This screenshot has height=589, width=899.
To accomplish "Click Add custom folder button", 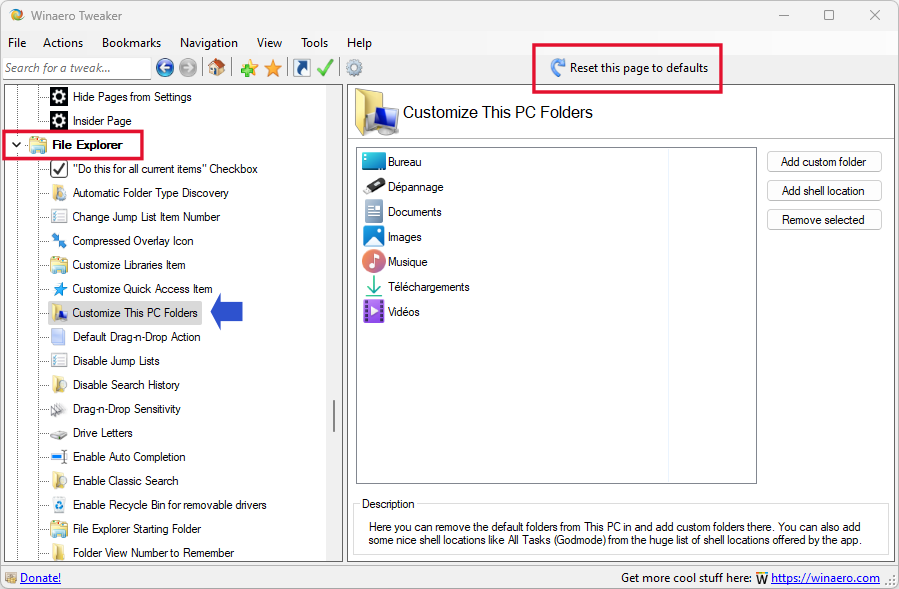I will 824,162.
